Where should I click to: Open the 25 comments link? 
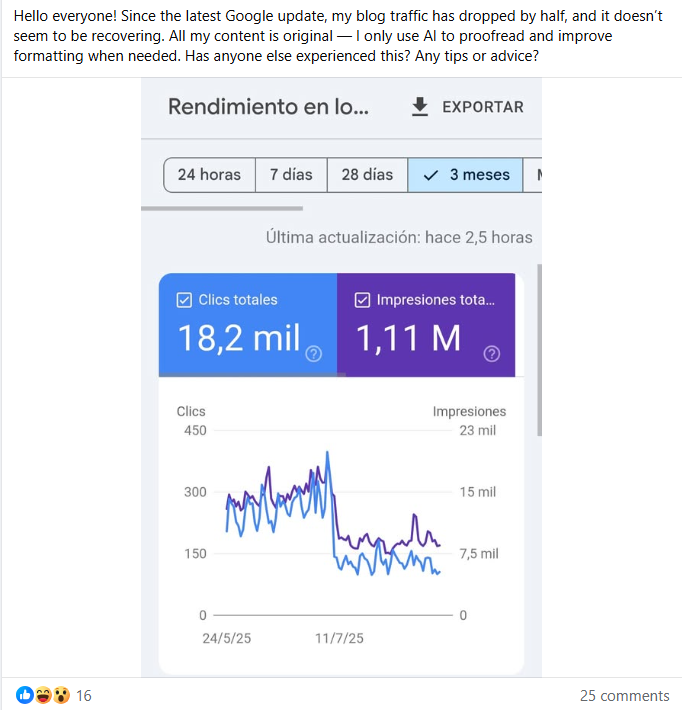(624, 696)
